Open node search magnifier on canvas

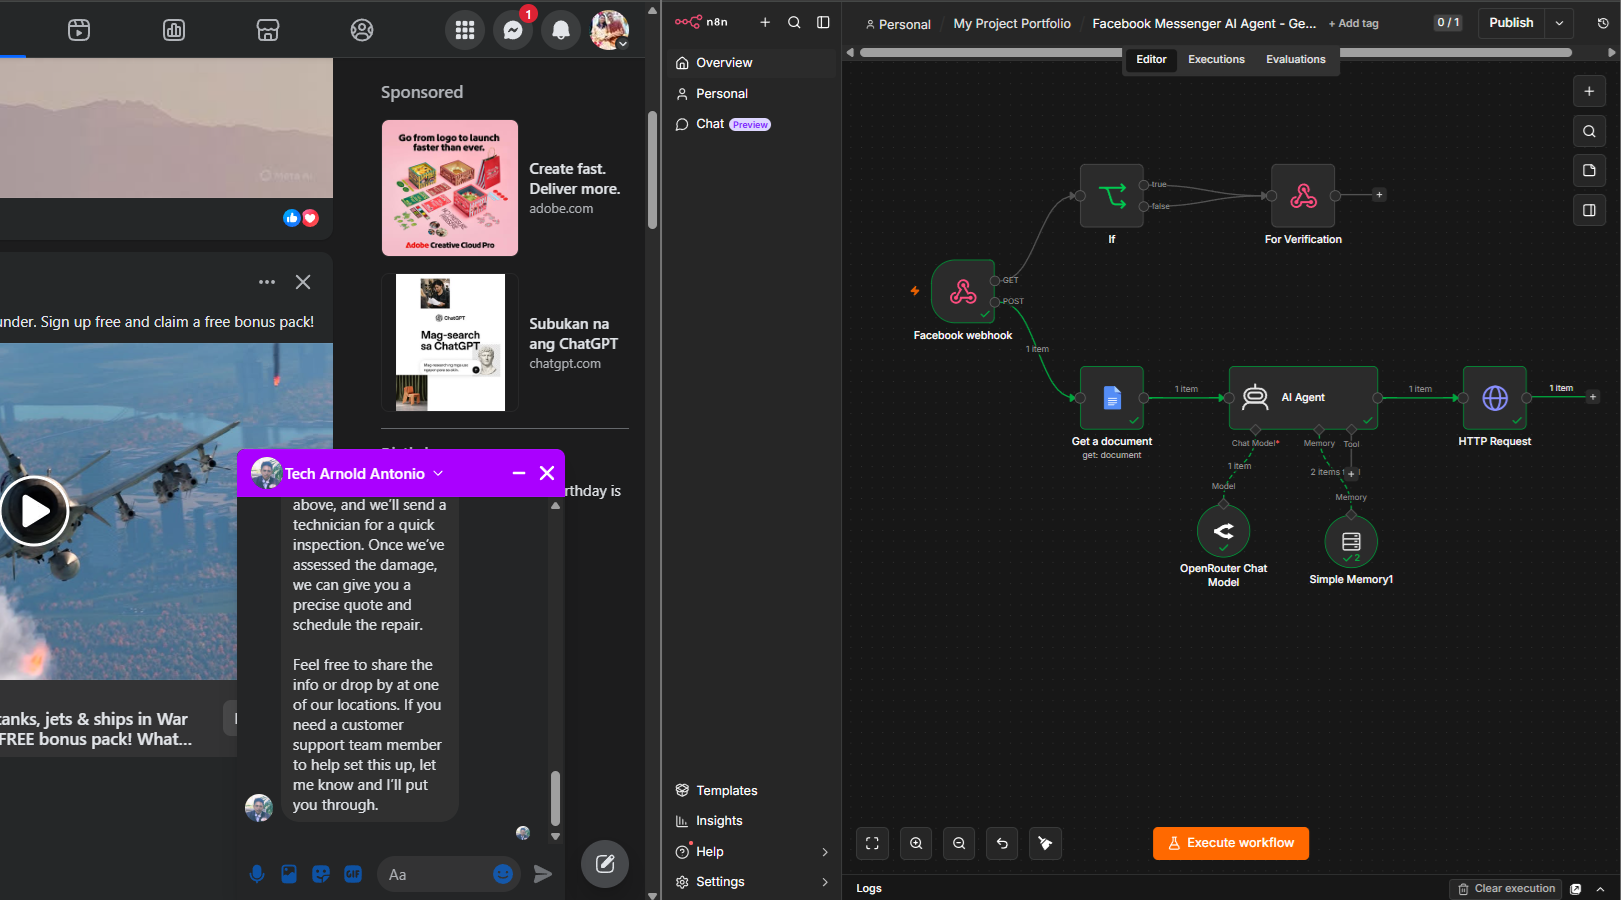(1589, 131)
